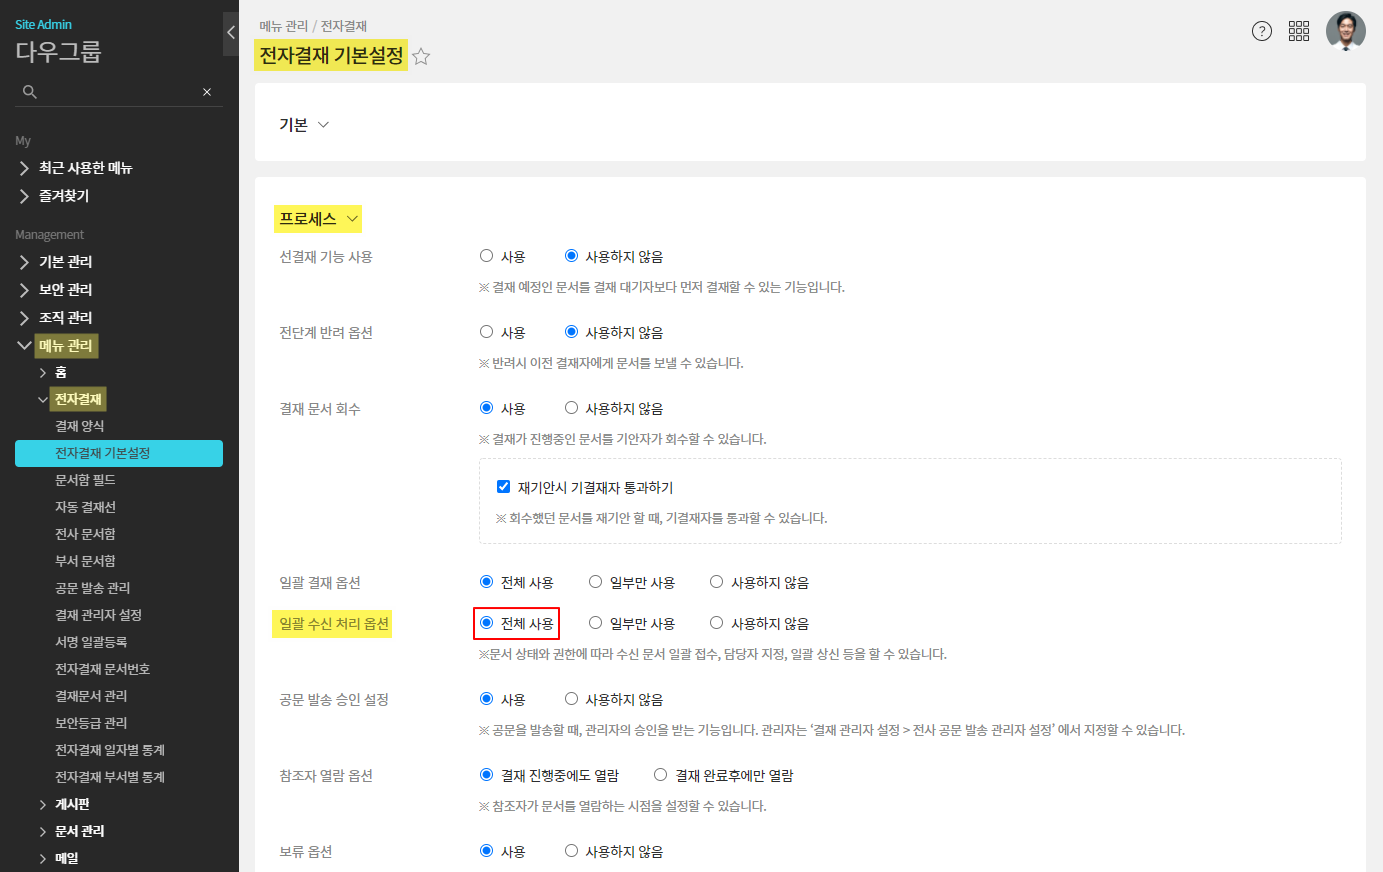Select 사용 for 선결재 기능 사용
1383x872 pixels.
pyautogui.click(x=487, y=256)
